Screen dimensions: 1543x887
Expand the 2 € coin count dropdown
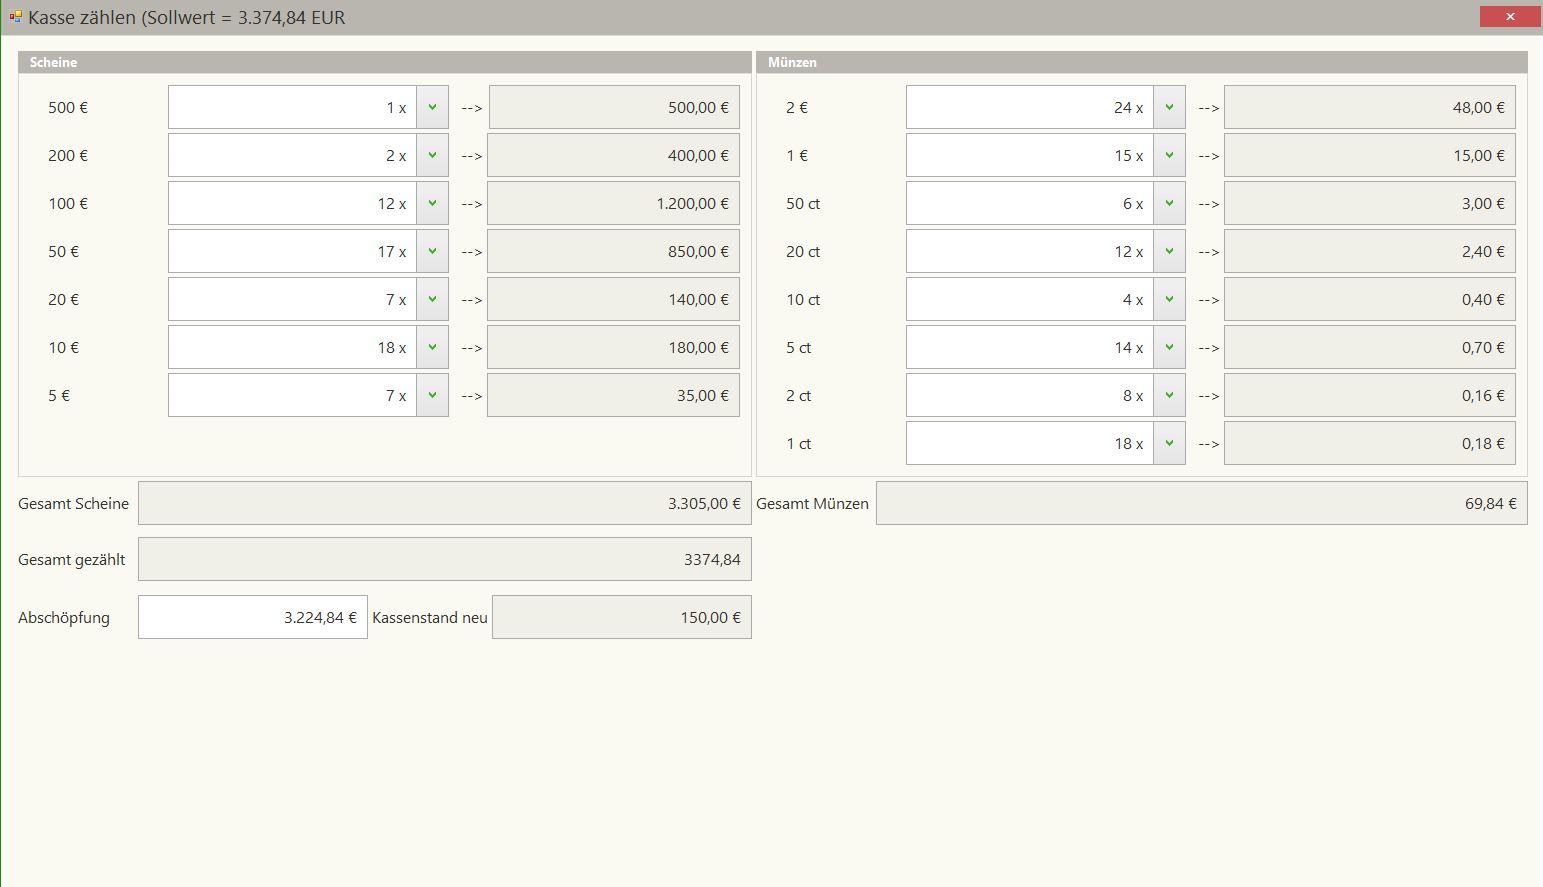pos(1169,107)
